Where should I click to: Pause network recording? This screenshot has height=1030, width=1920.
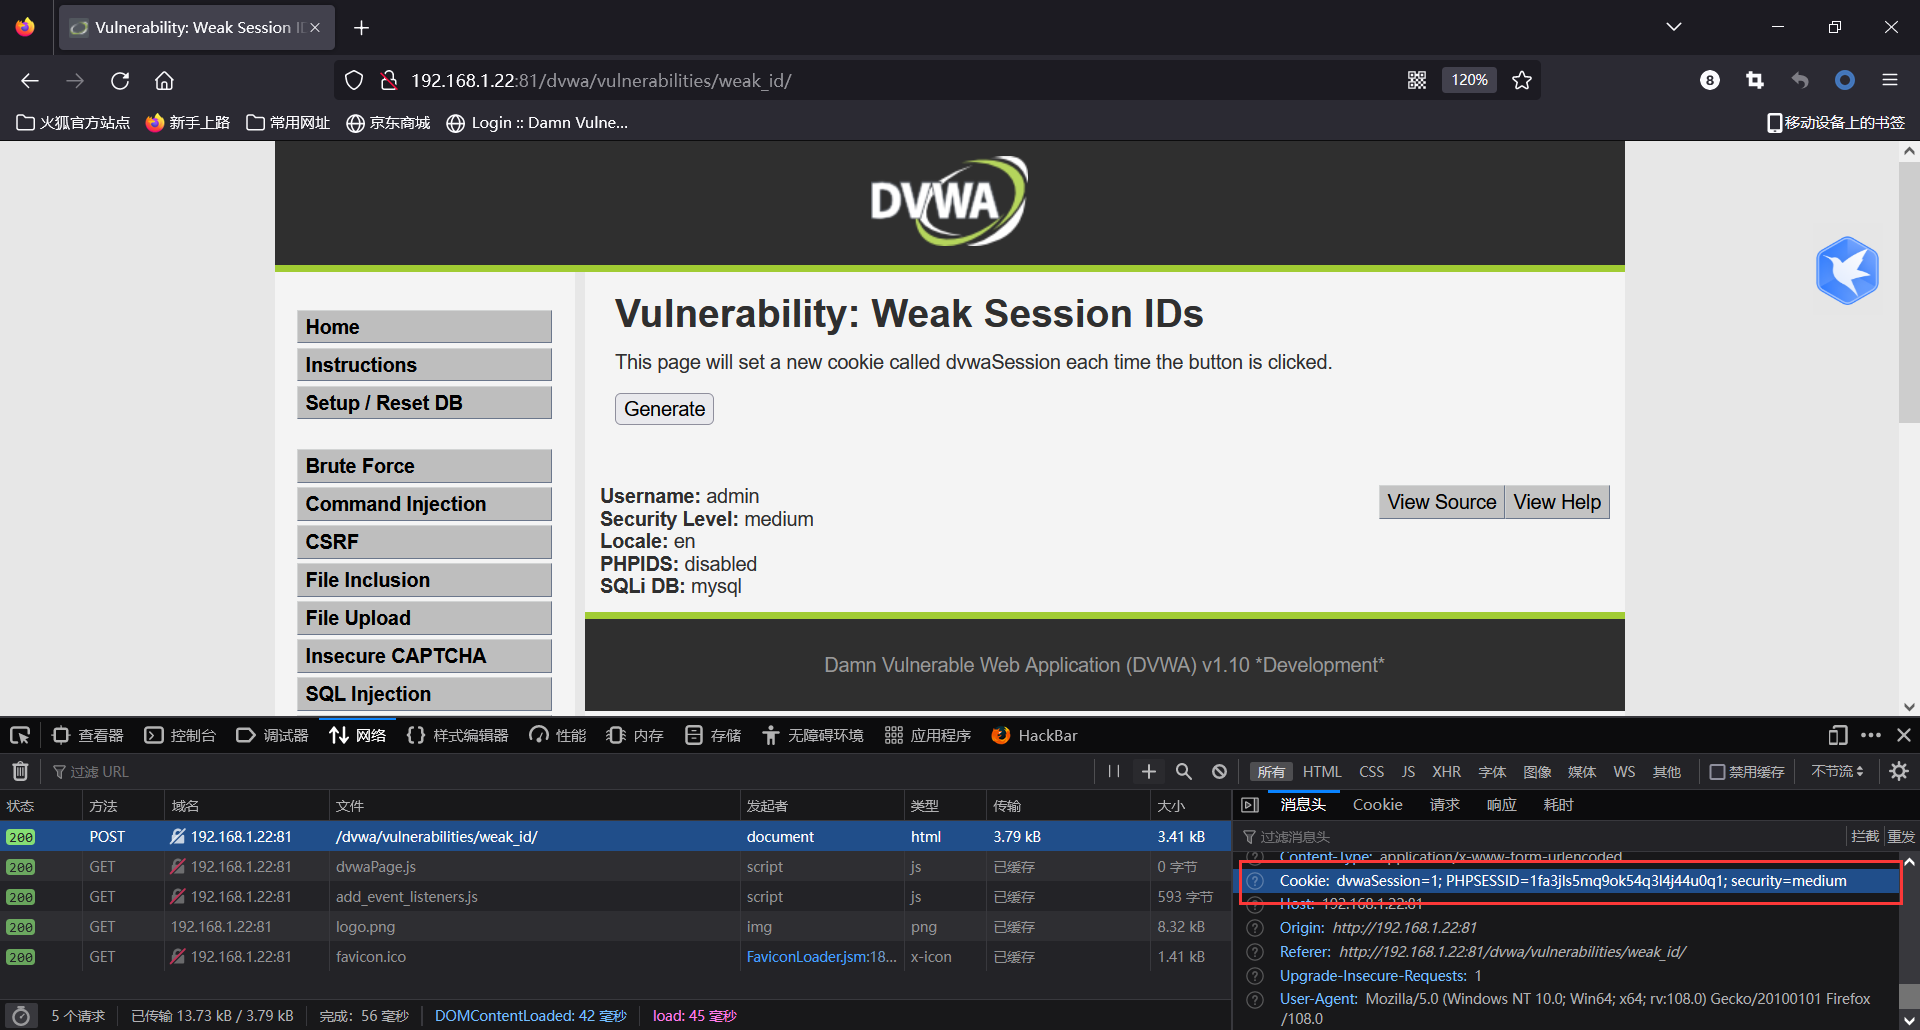pyautogui.click(x=1114, y=771)
